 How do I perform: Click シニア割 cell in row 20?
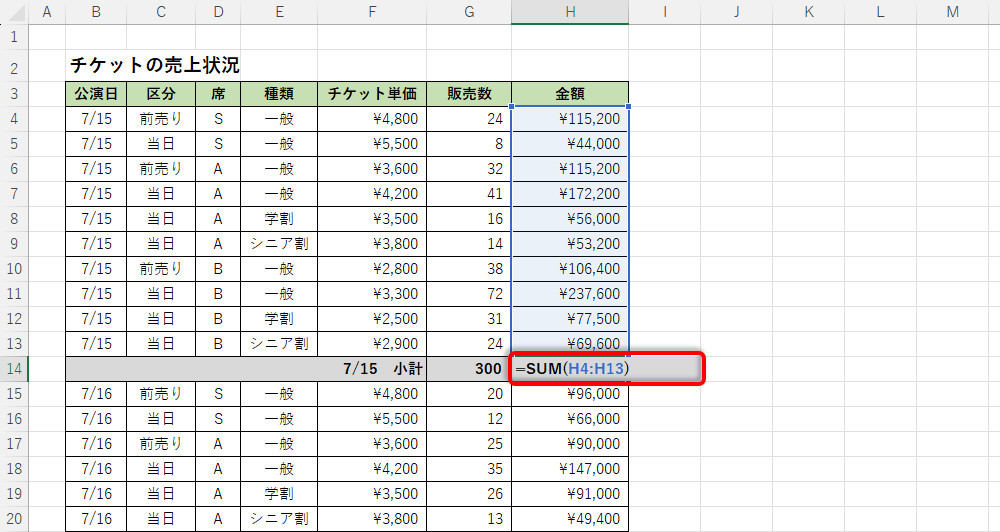coord(279,519)
